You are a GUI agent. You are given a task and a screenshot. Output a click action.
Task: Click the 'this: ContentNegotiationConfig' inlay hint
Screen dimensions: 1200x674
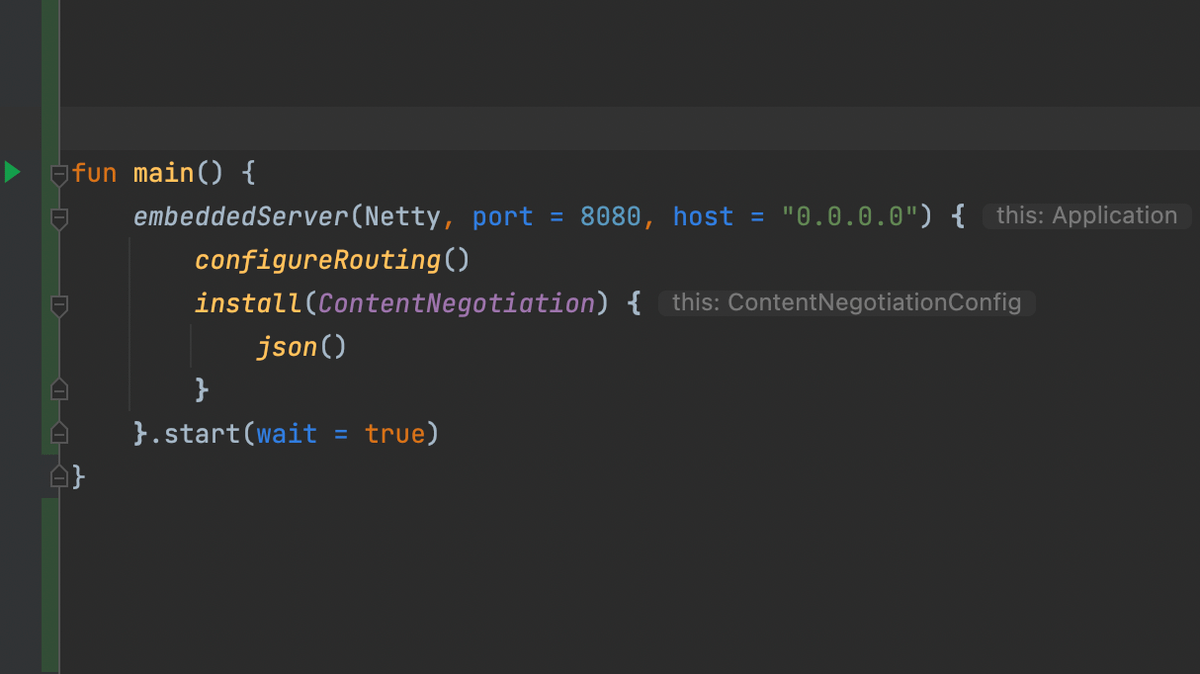(846, 303)
